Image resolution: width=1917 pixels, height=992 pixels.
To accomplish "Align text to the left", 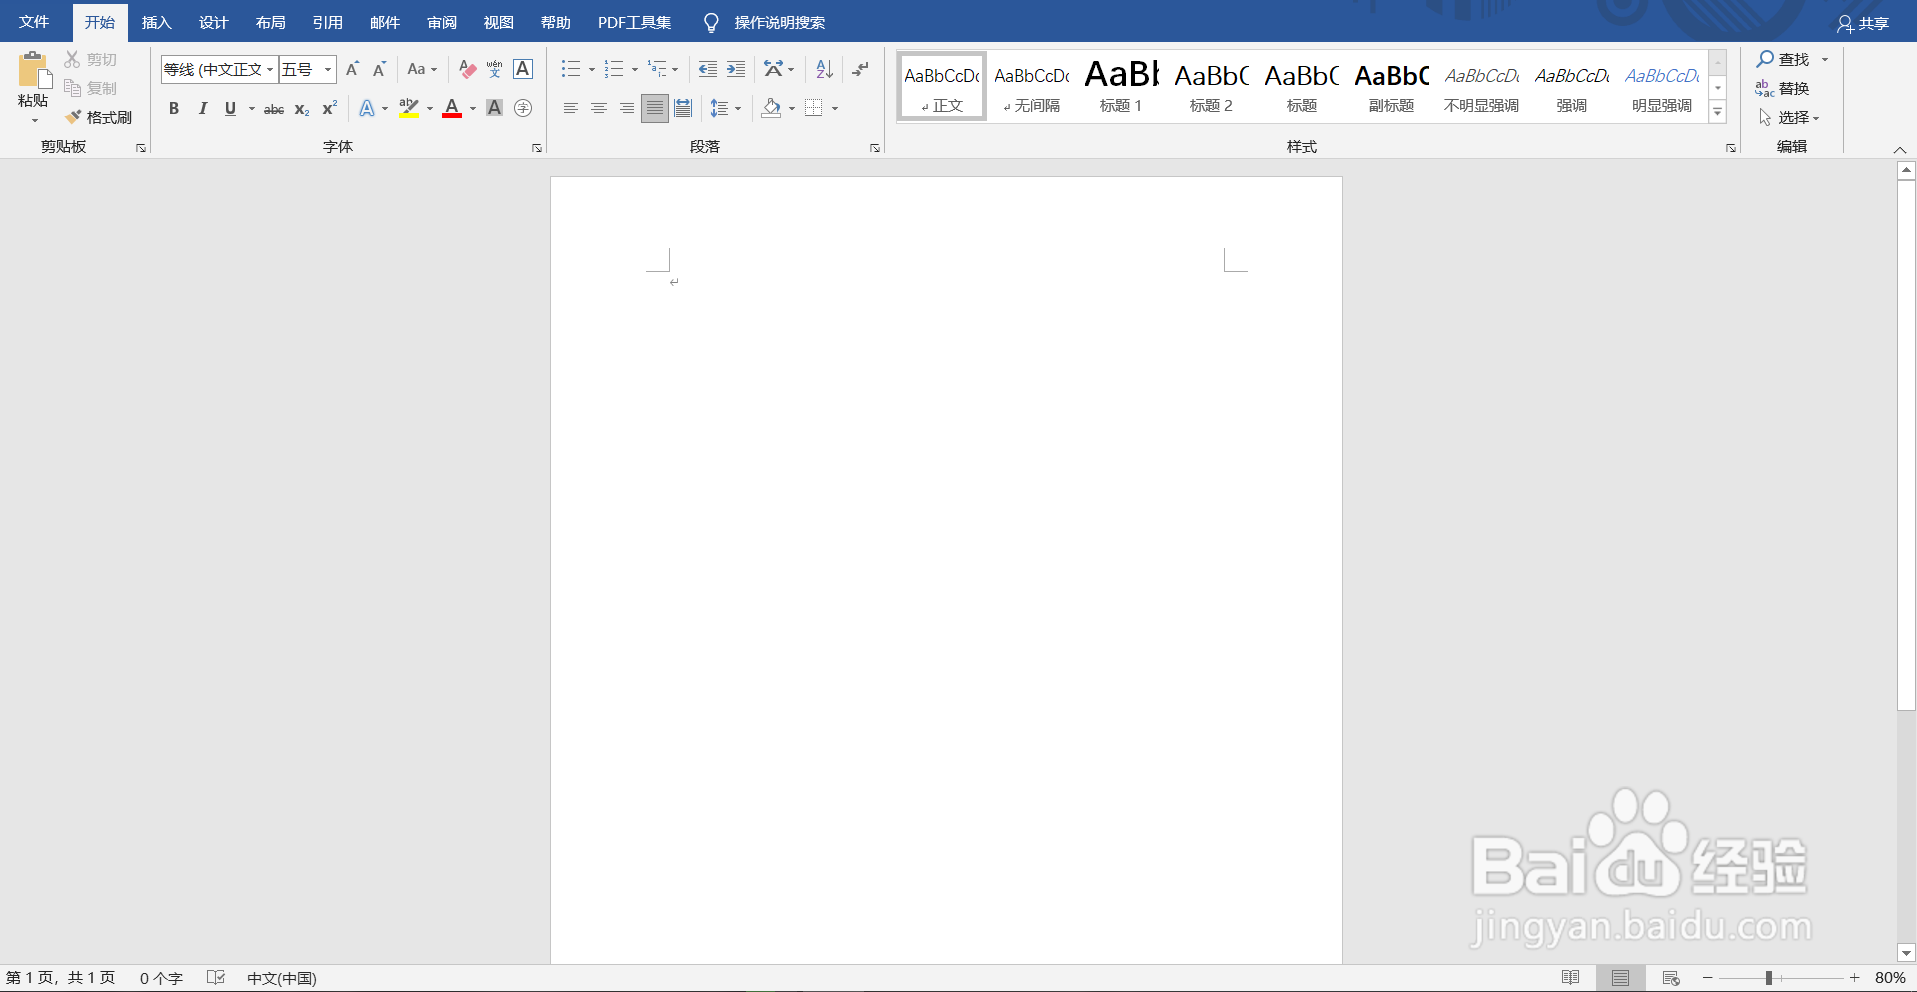I will [x=571, y=108].
